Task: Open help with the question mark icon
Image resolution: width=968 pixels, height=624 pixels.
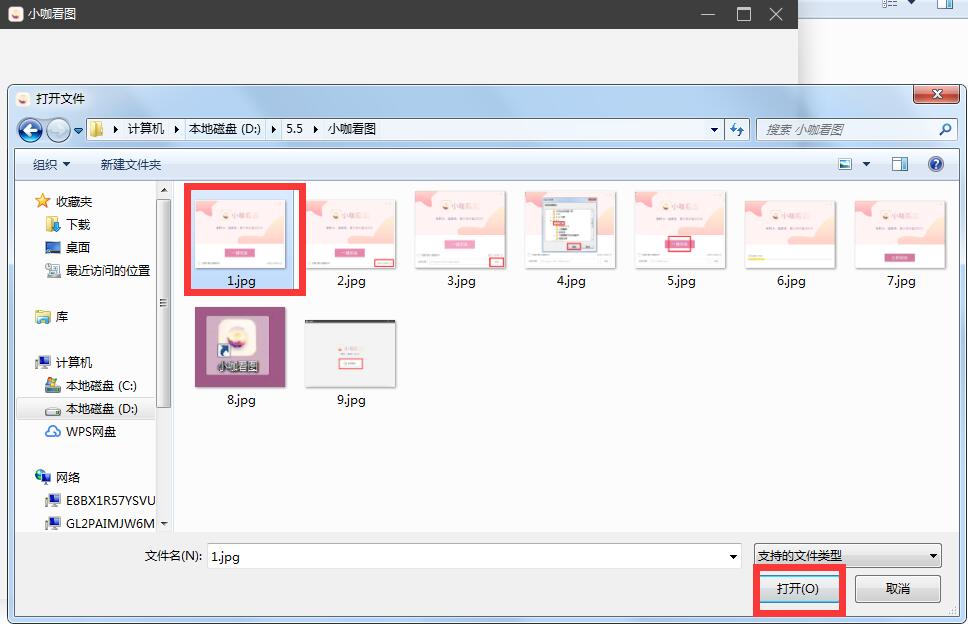Action: pyautogui.click(x=935, y=164)
